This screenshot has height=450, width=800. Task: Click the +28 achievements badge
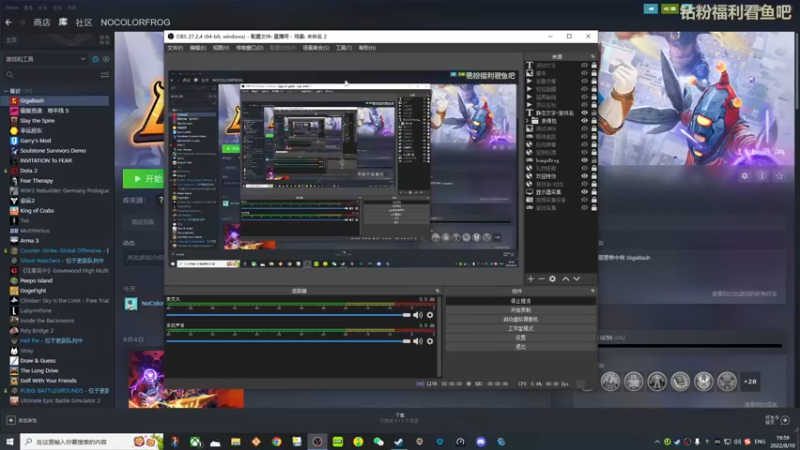(750, 382)
